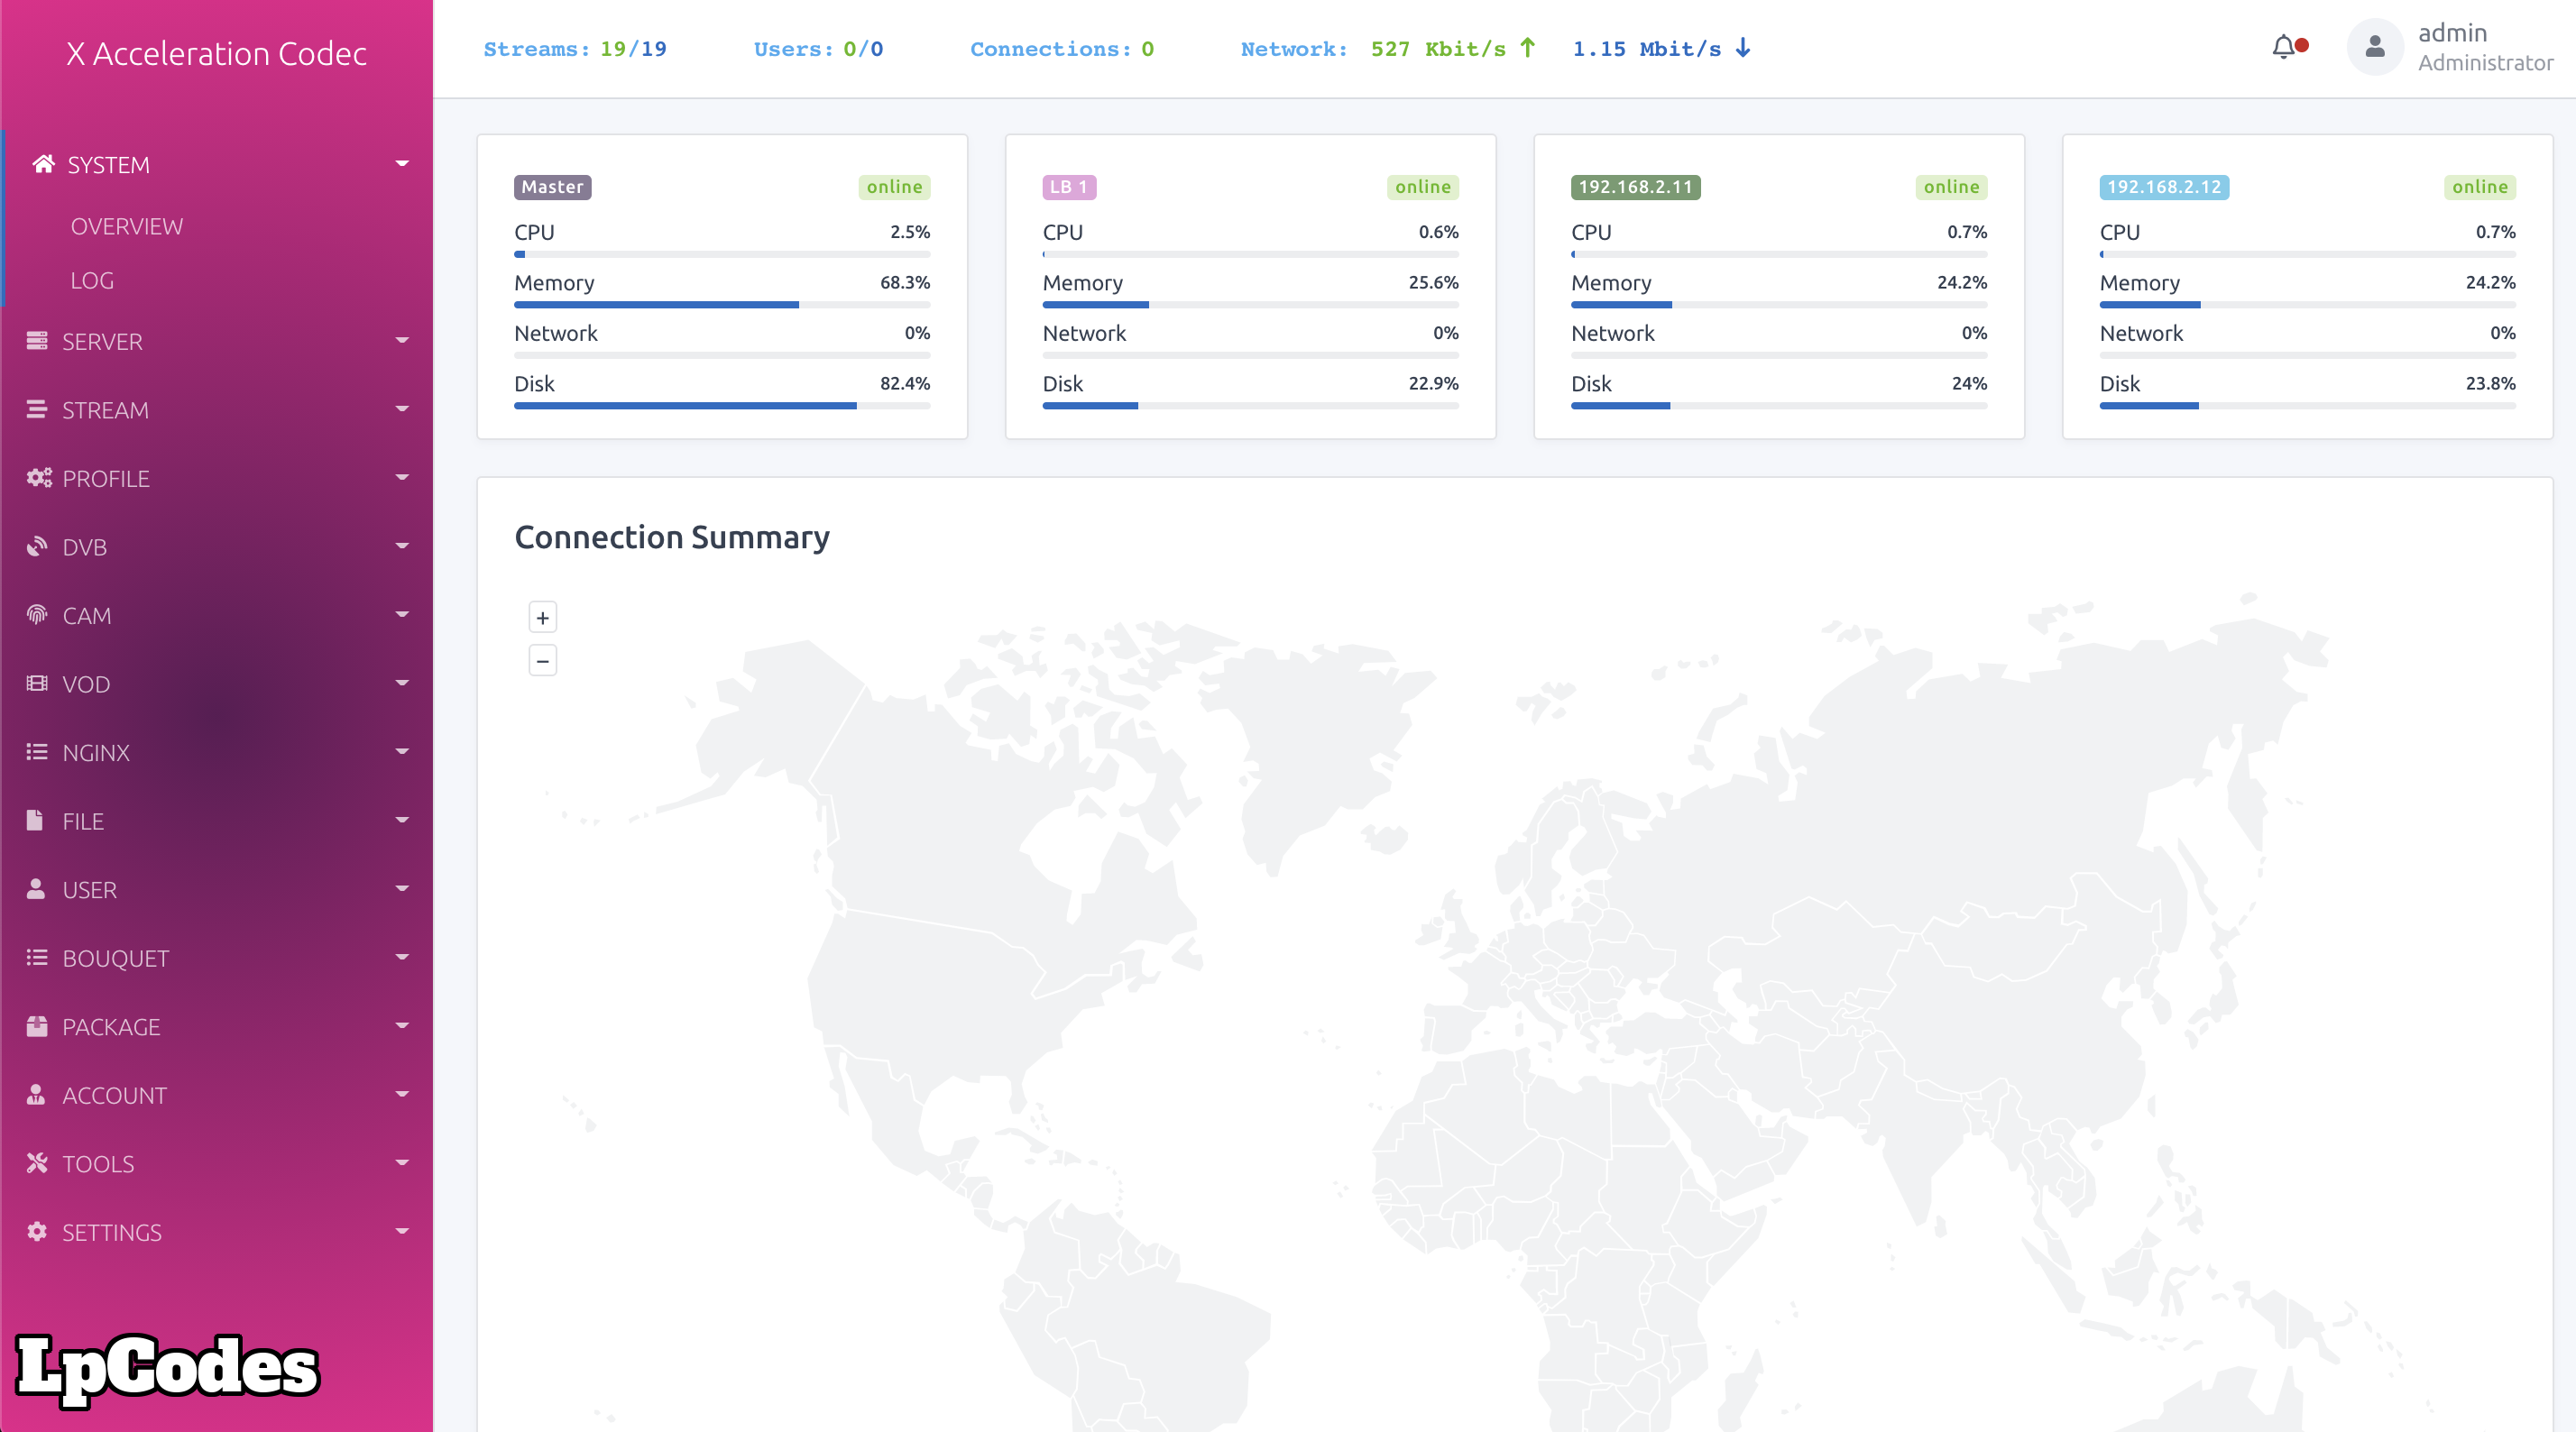
Task: Expand the SERVER section arrow
Action: [x=402, y=341]
